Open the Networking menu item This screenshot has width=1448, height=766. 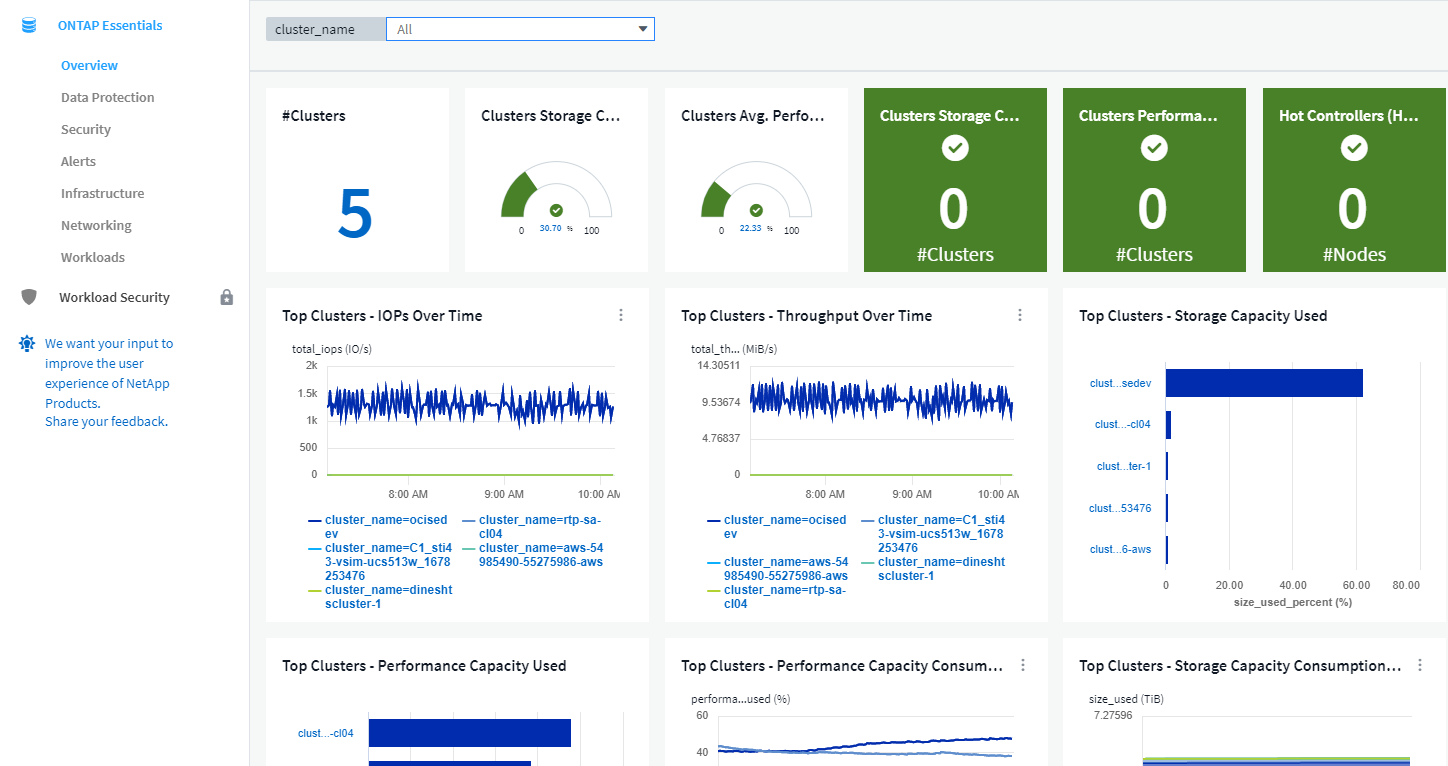coord(96,225)
